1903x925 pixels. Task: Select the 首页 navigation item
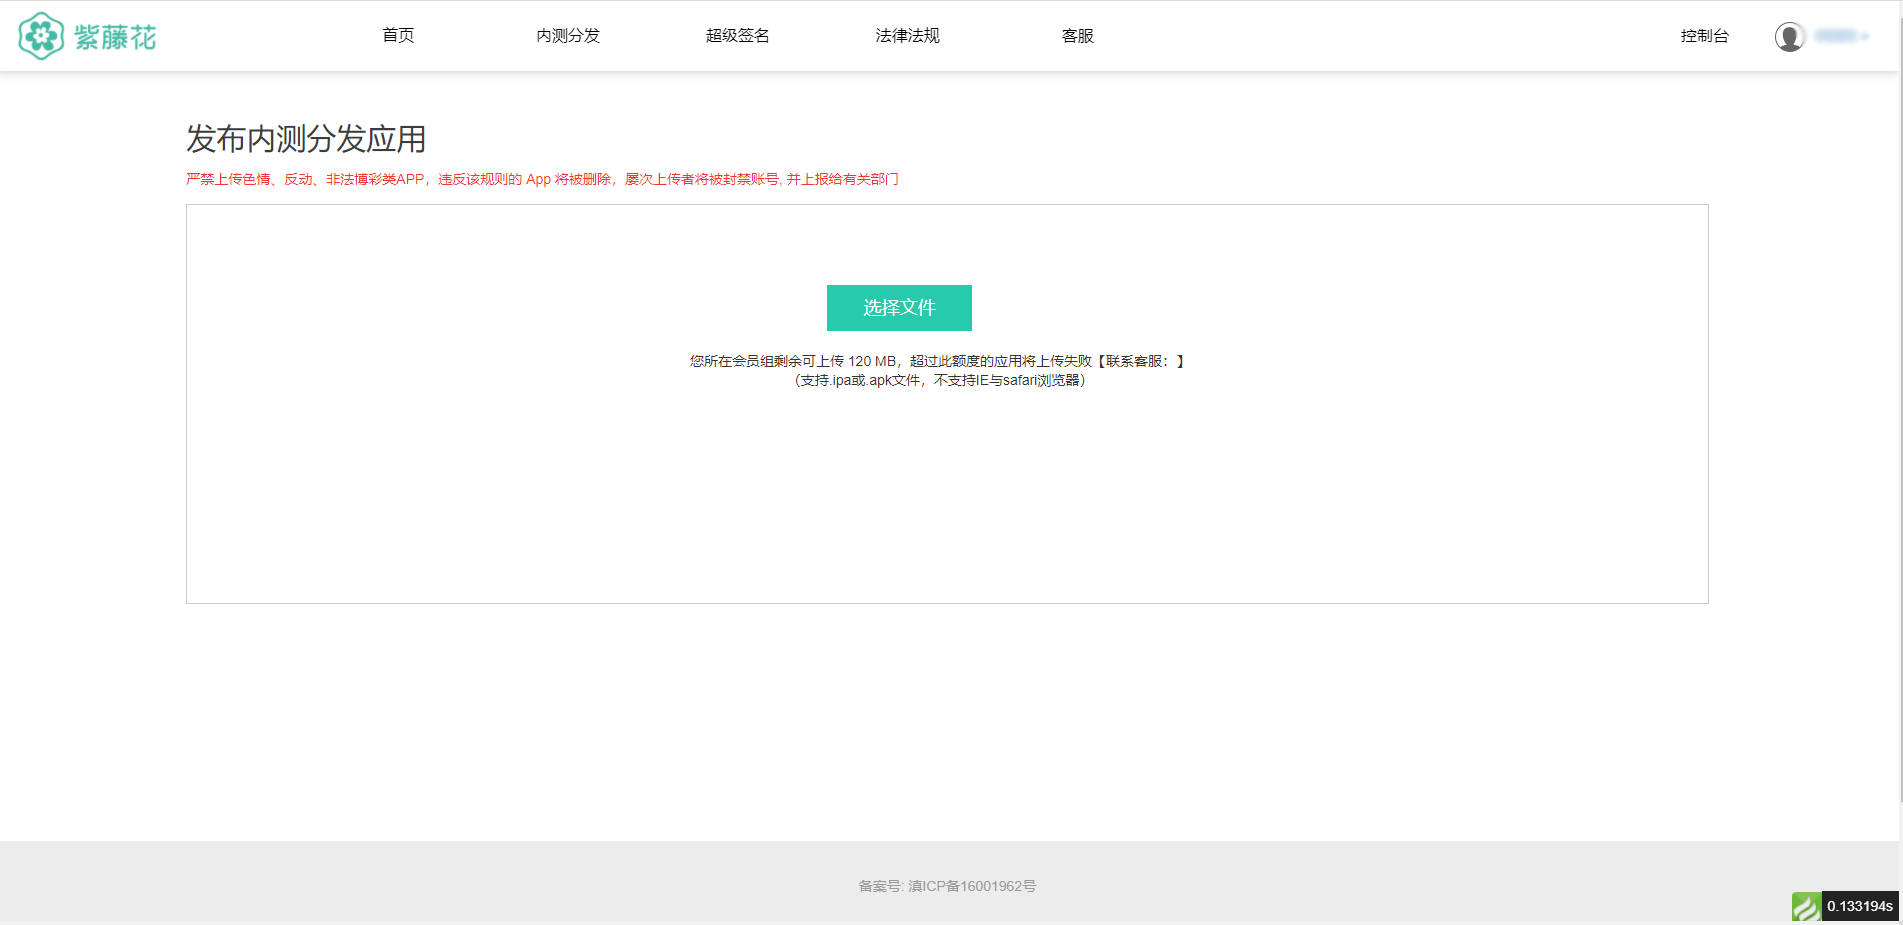pyautogui.click(x=396, y=35)
